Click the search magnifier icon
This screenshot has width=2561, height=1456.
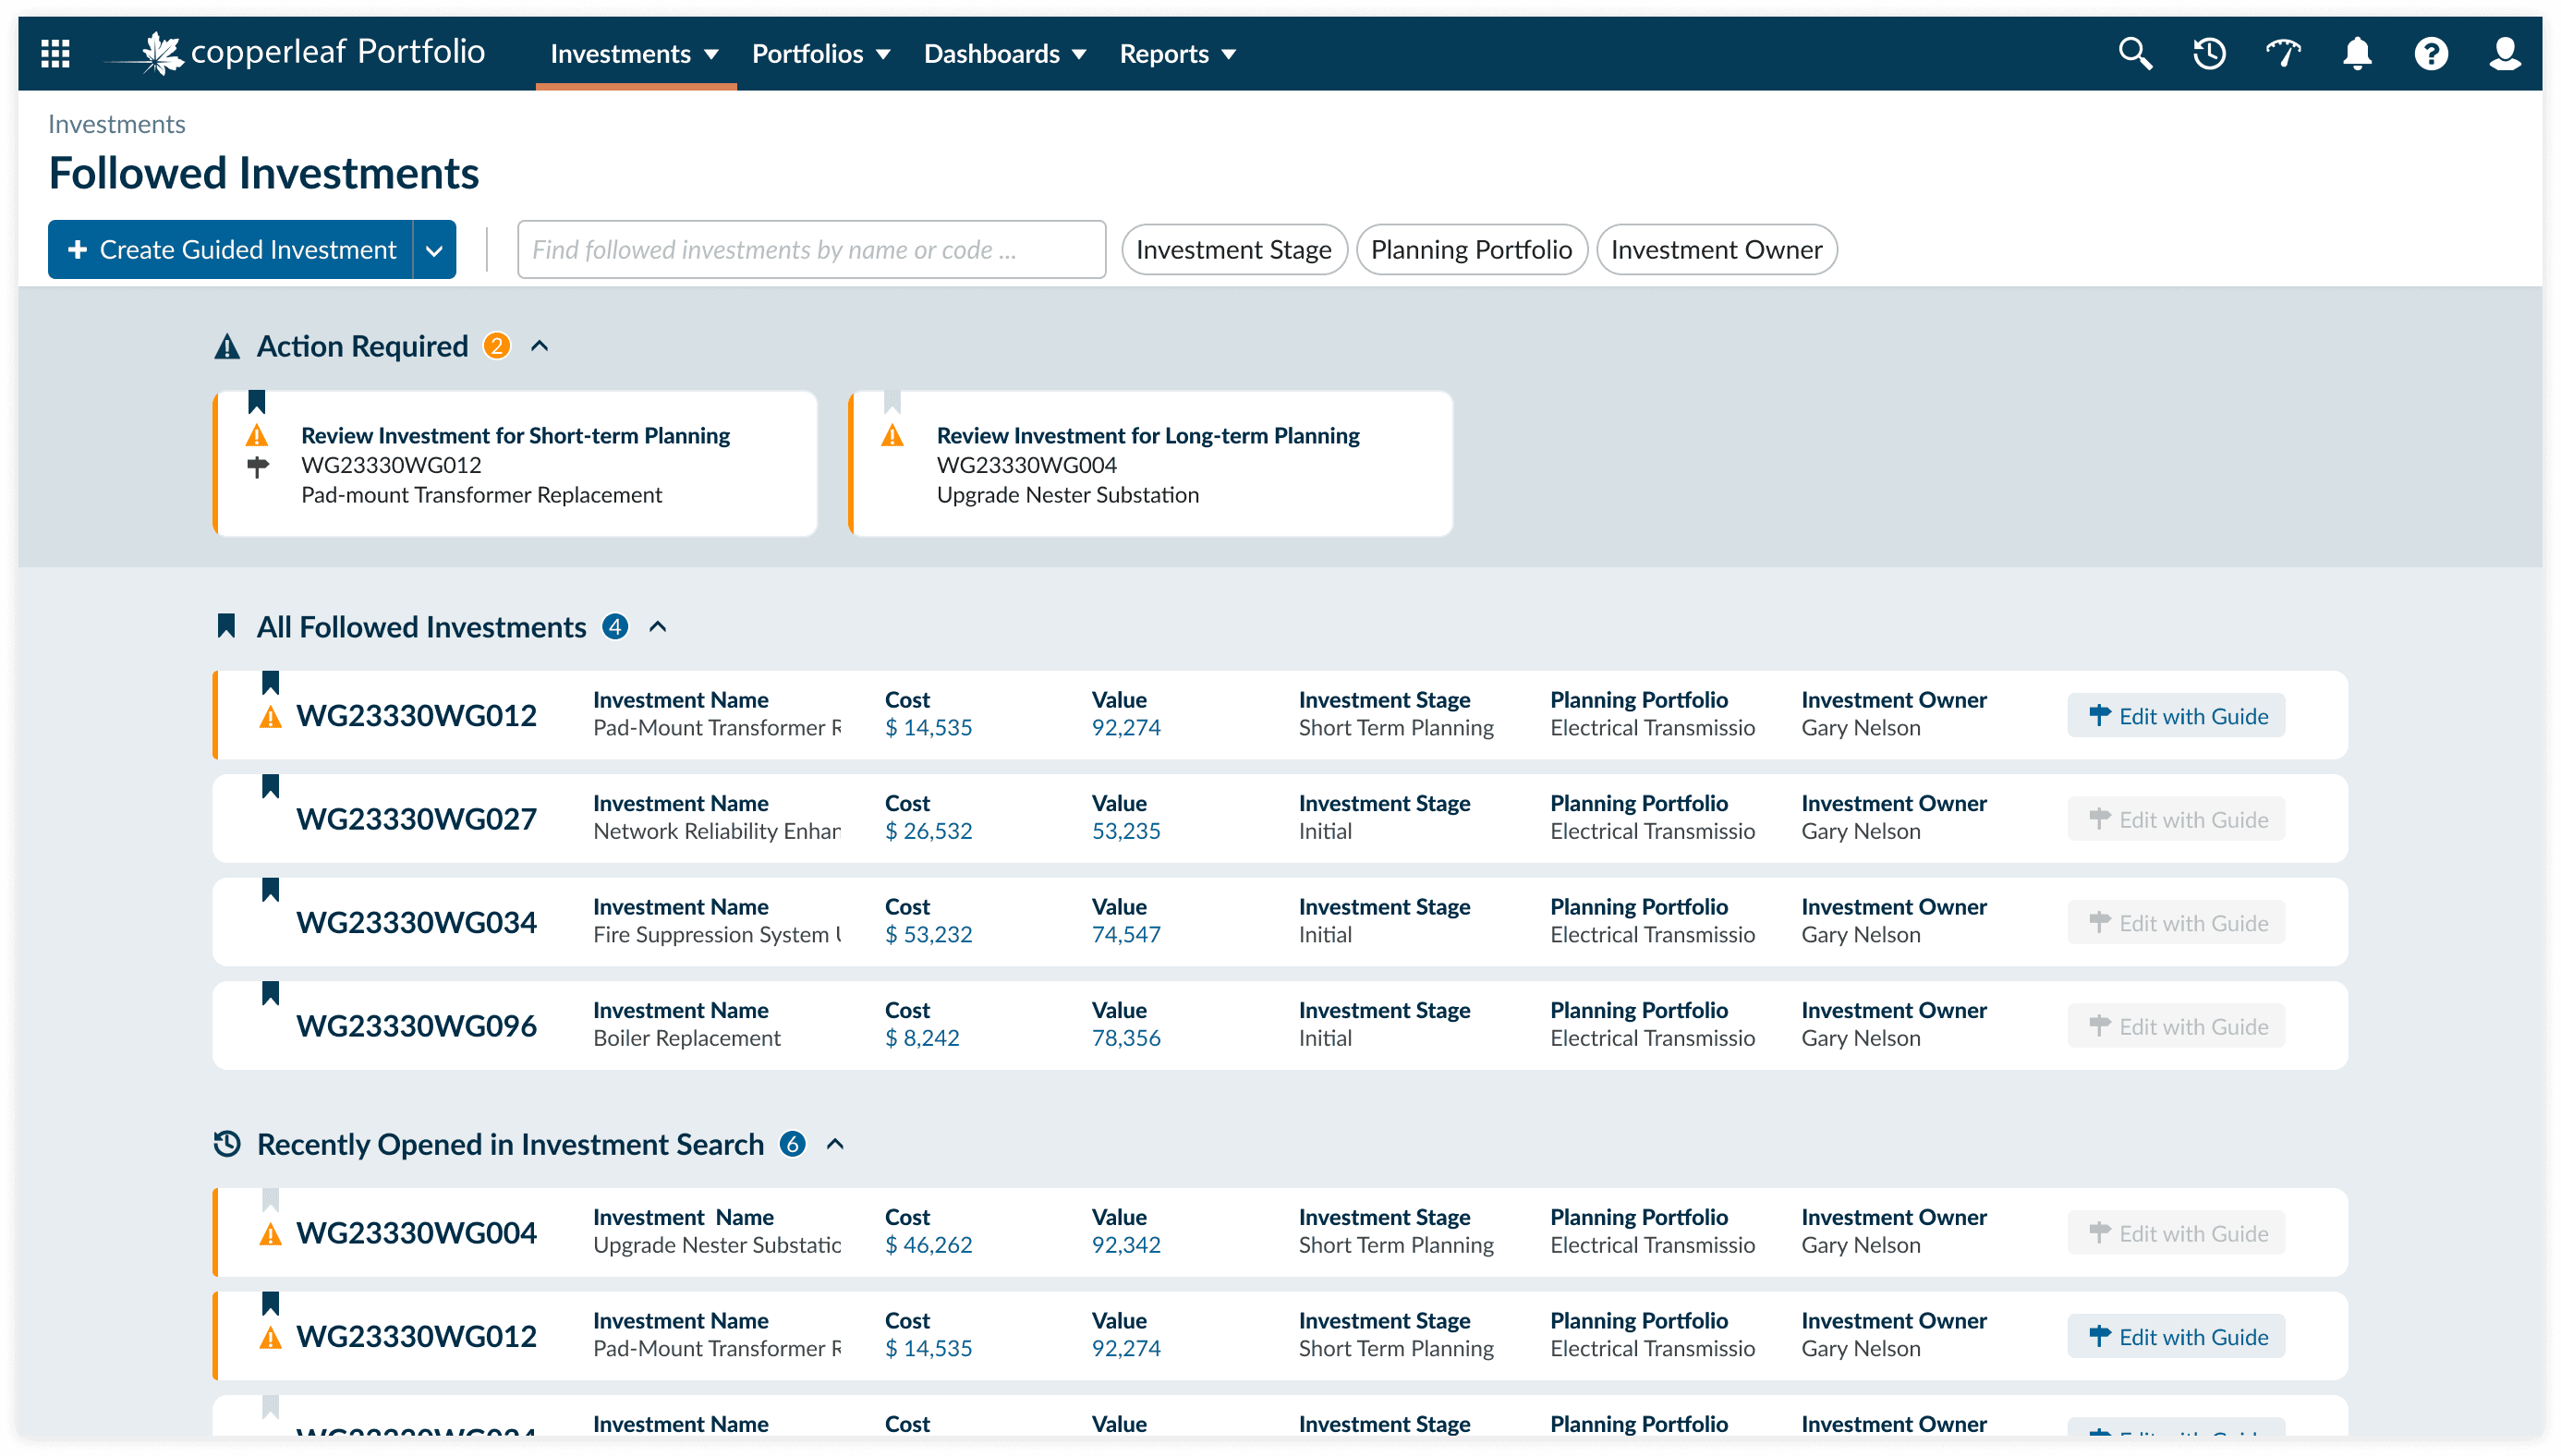click(x=2135, y=53)
